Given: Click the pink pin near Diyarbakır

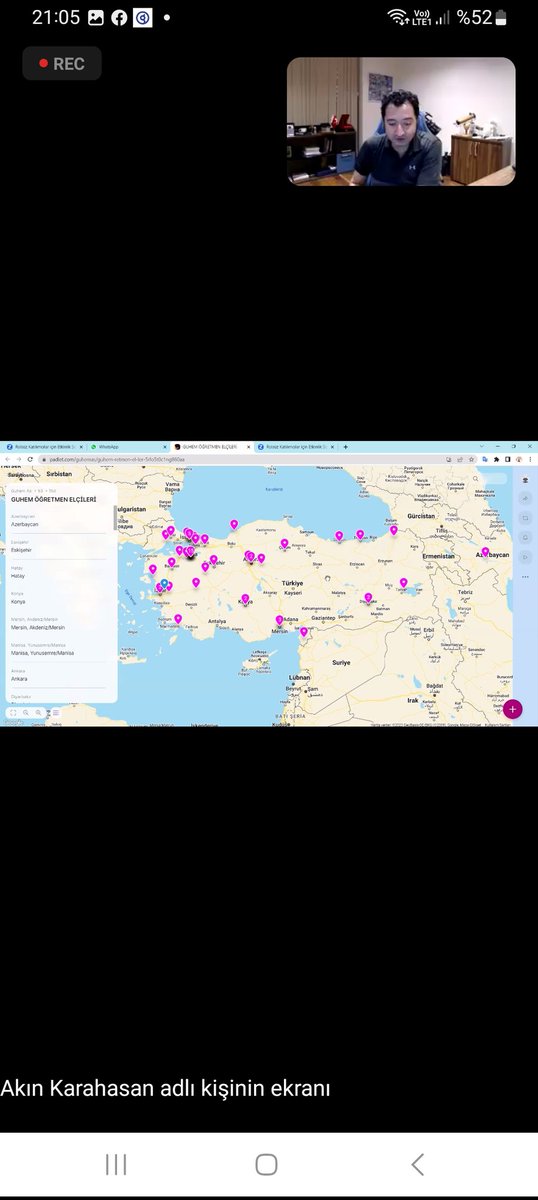Looking at the screenshot, I should pyautogui.click(x=368, y=597).
